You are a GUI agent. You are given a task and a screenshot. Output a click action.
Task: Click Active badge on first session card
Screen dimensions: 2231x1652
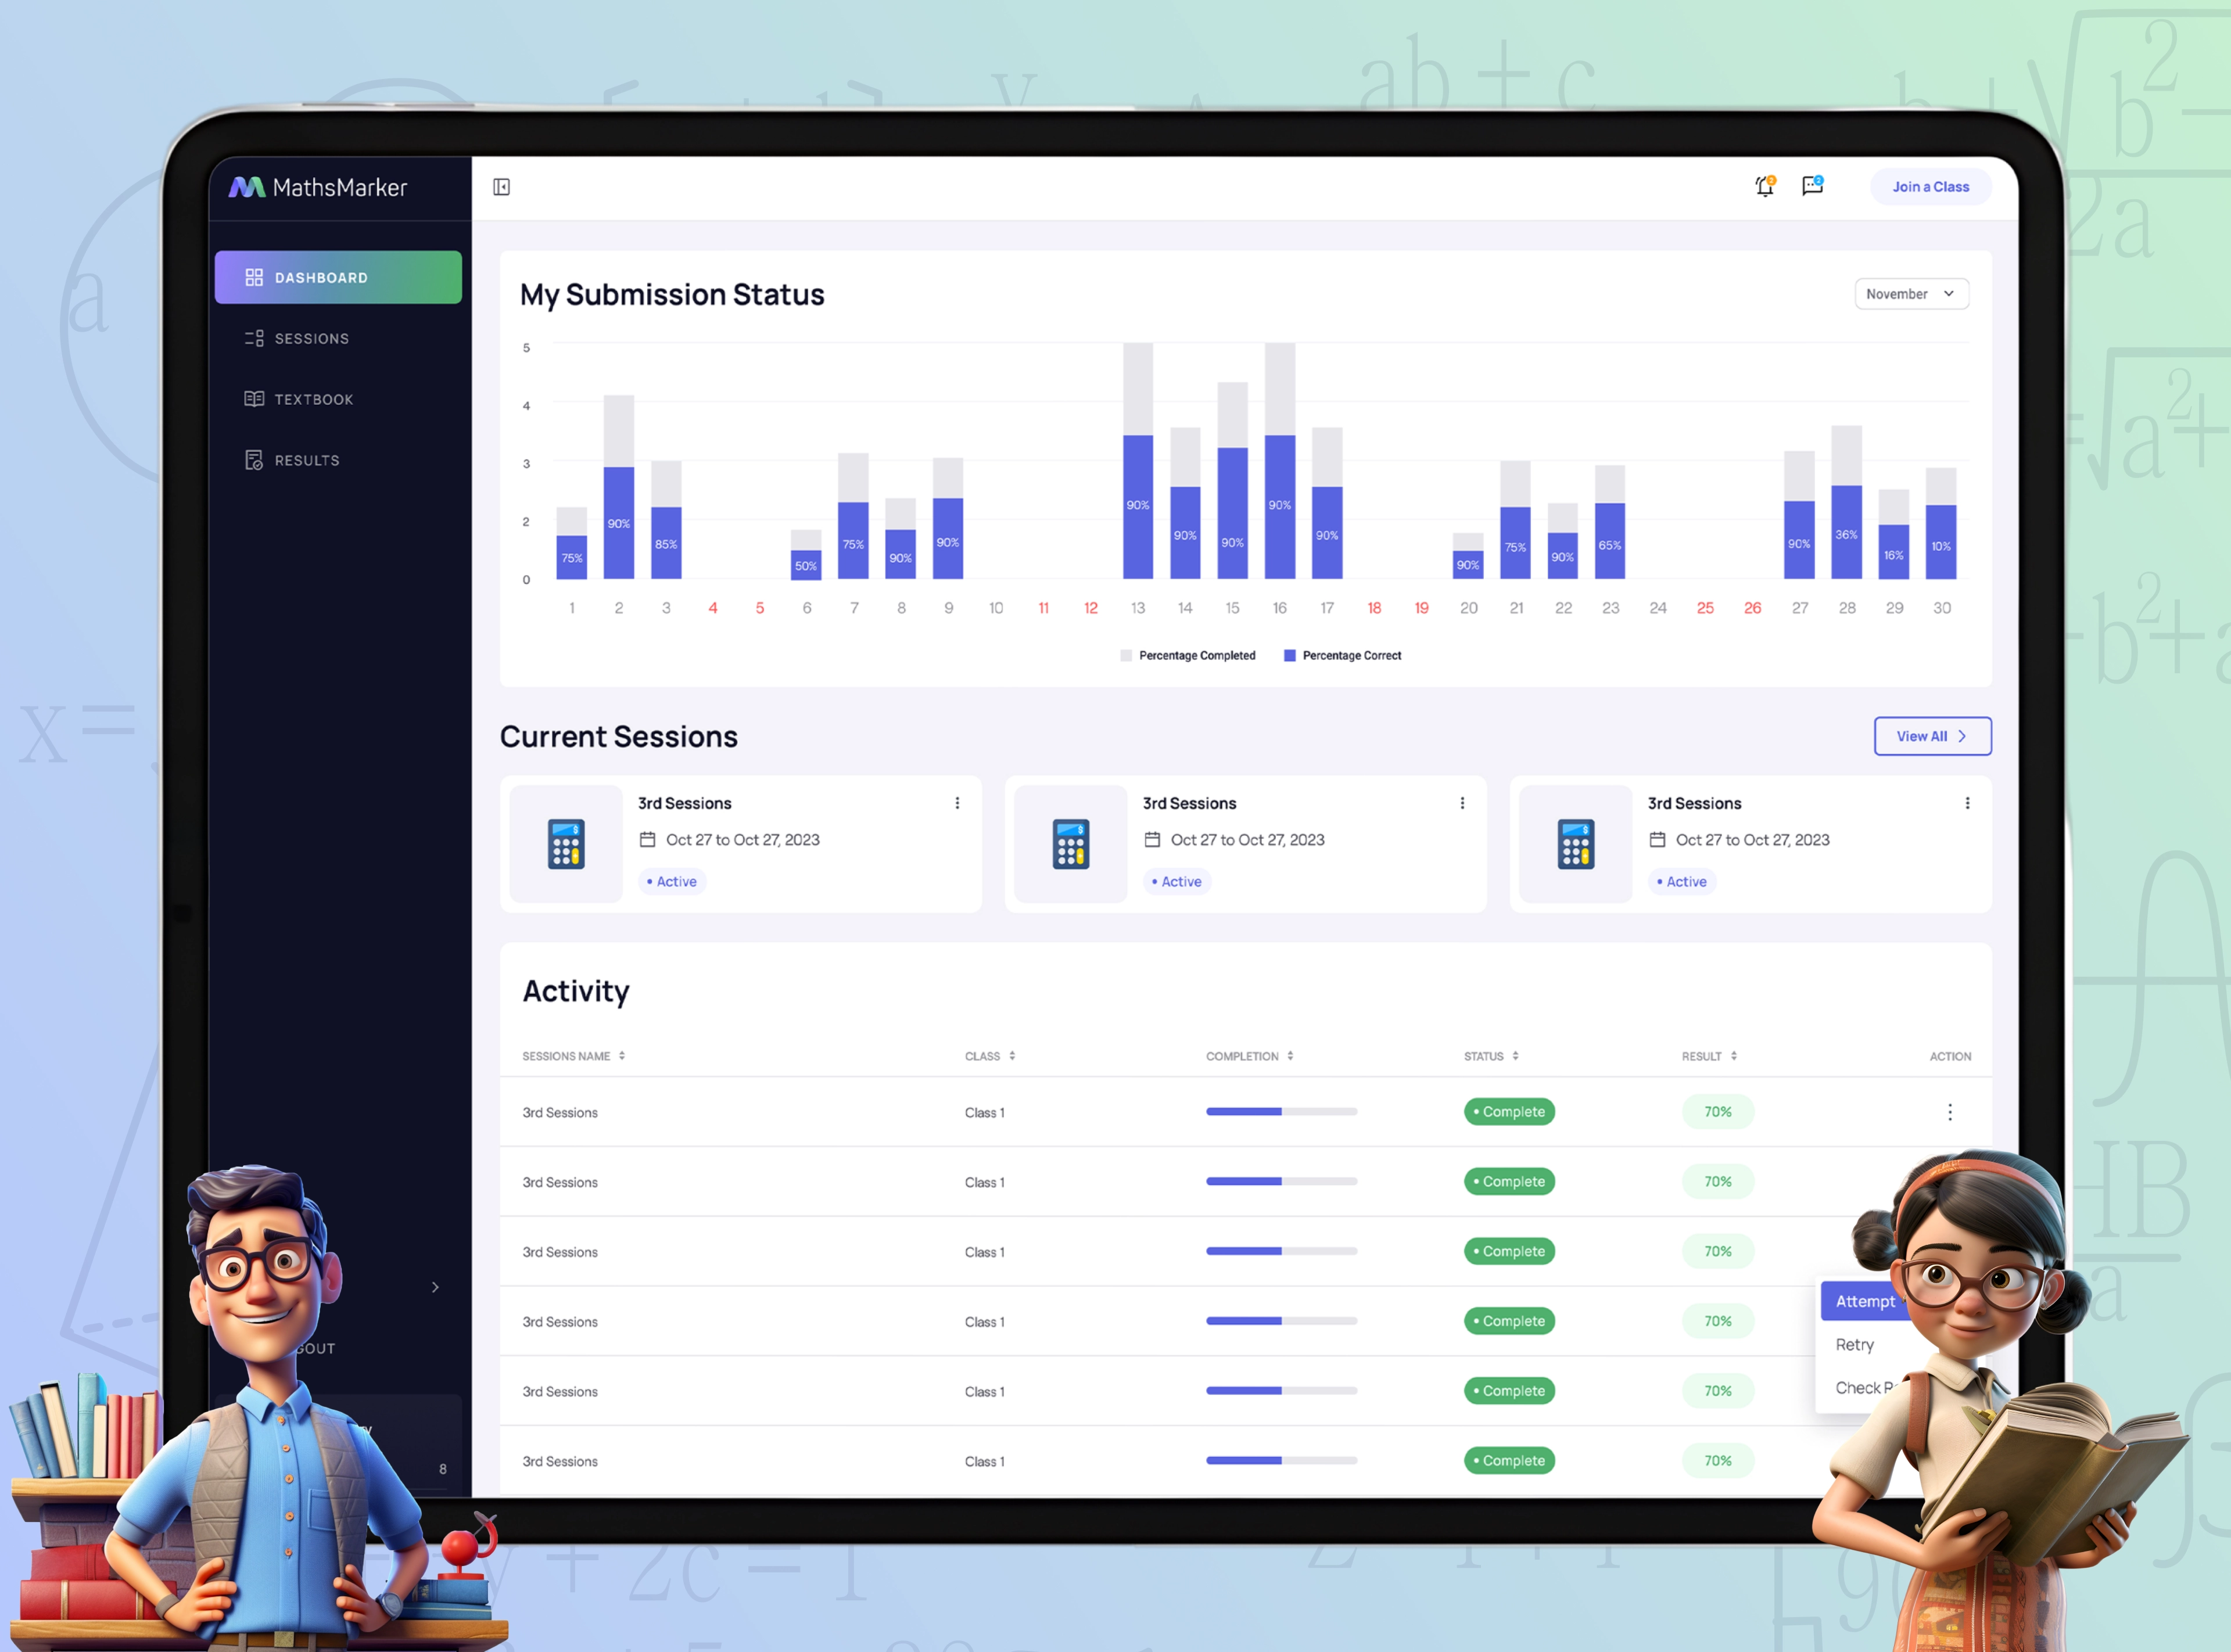click(x=672, y=881)
